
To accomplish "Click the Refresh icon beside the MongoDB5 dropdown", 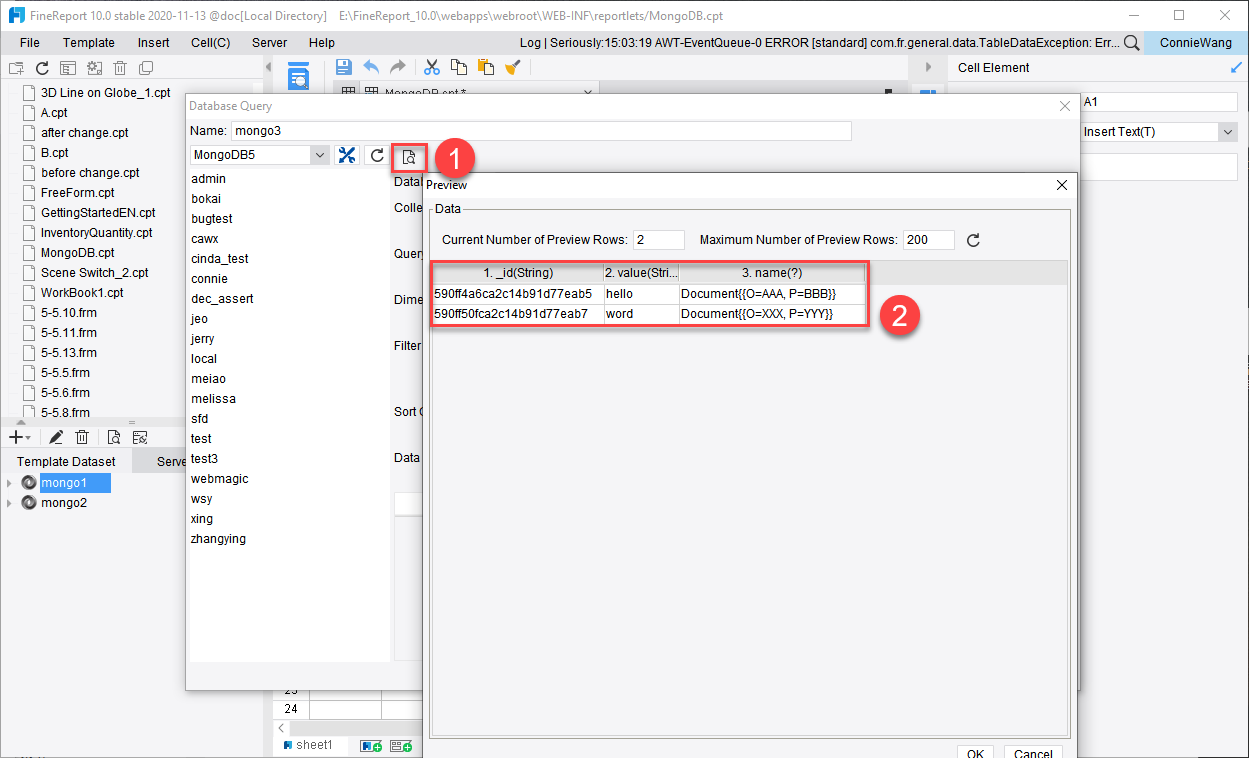I will 377,155.
